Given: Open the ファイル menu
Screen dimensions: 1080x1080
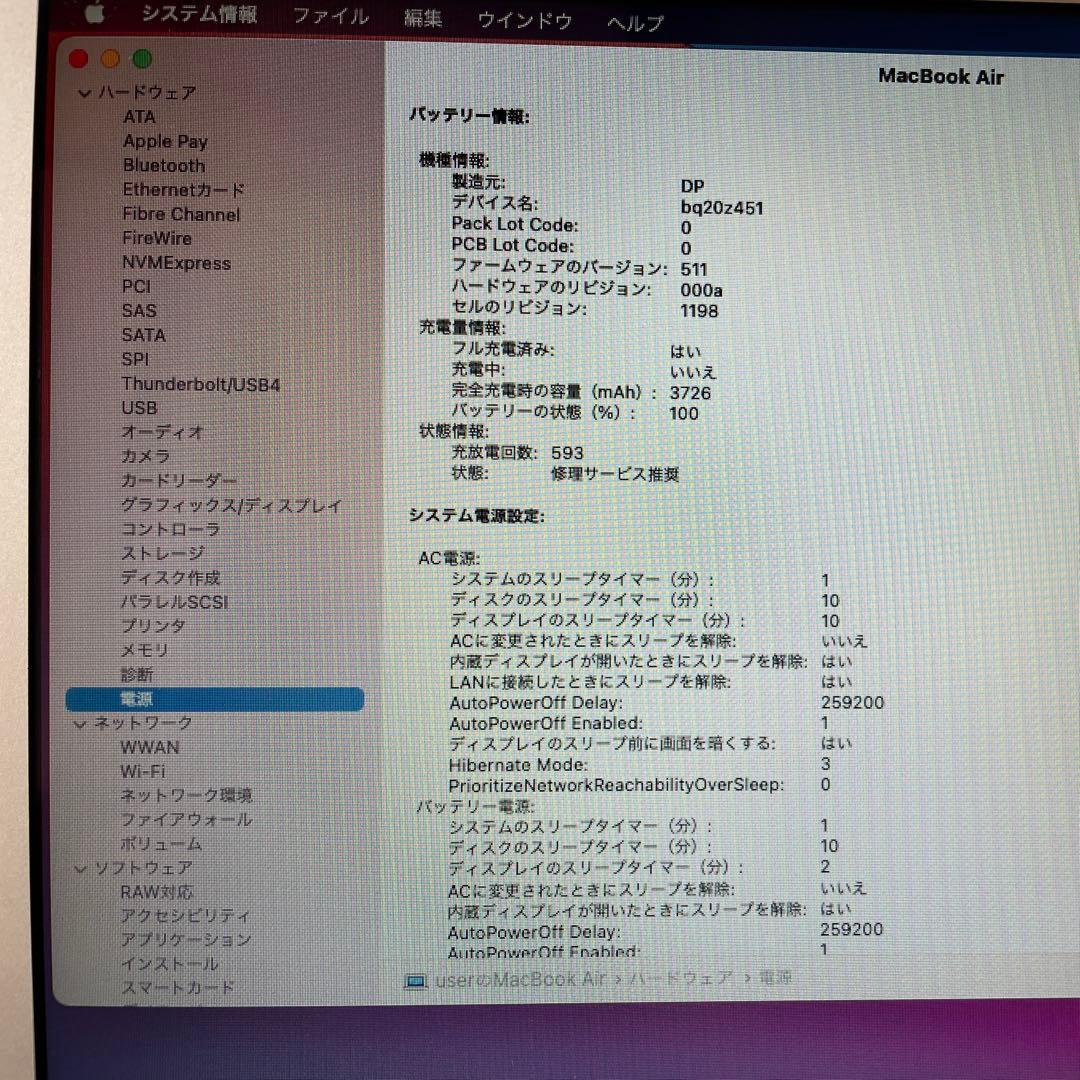Looking at the screenshot, I should [x=331, y=17].
